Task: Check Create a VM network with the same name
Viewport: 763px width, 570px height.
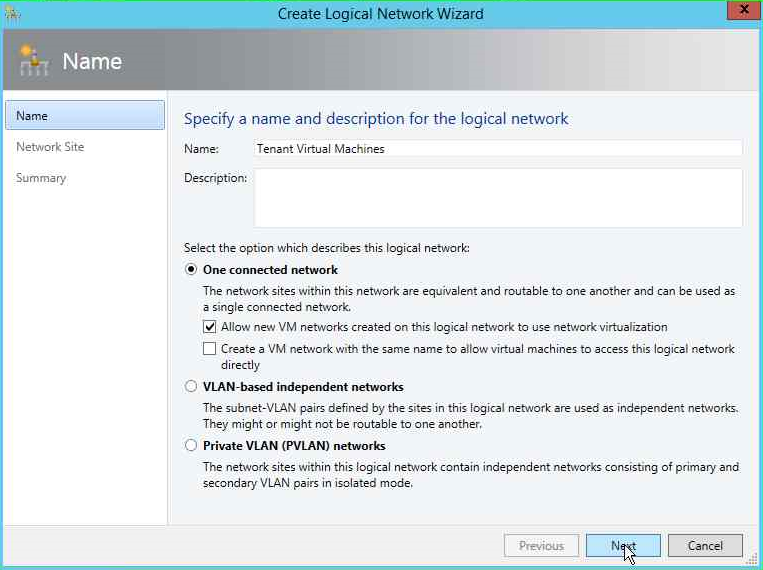Action: [209, 349]
